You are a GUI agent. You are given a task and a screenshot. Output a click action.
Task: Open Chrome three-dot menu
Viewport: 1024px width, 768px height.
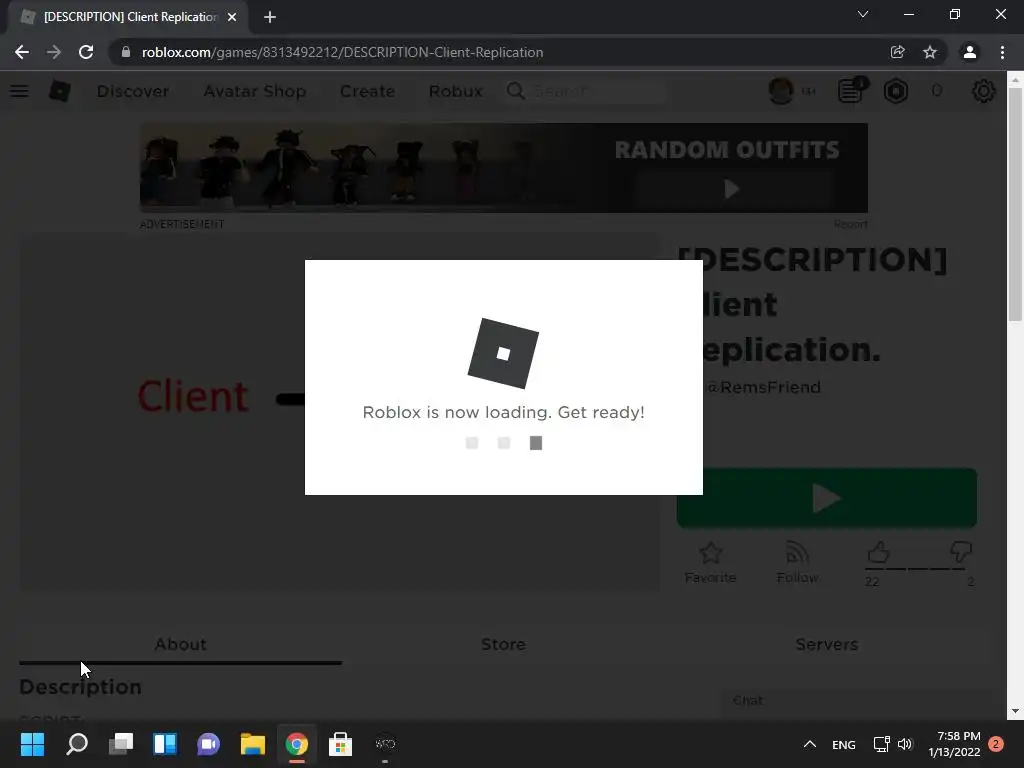[1002, 52]
